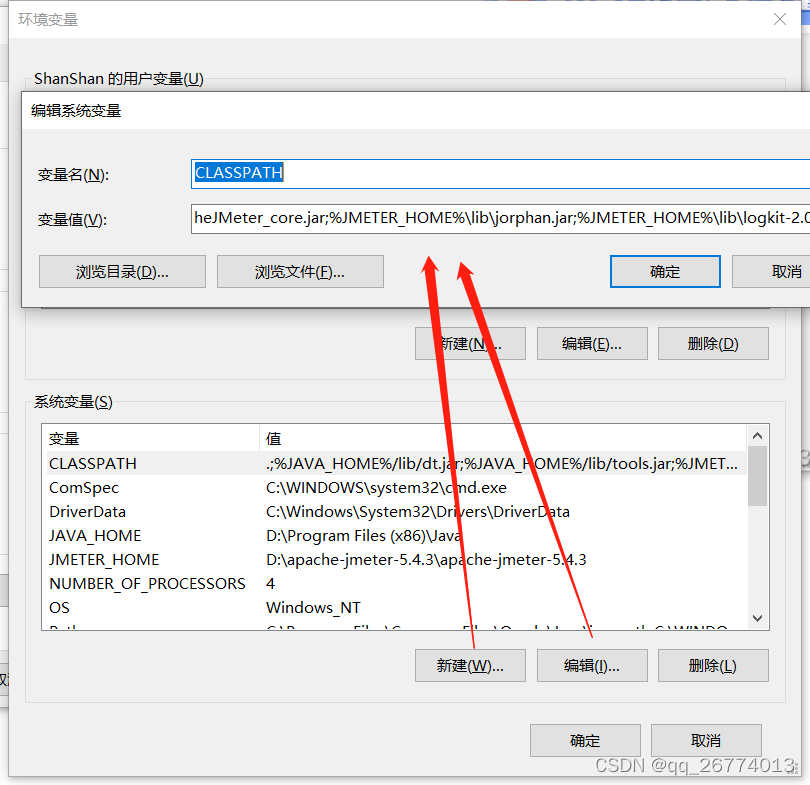Image resolution: width=810 pixels, height=785 pixels.
Task: Click 编辑(E)... for user variables
Action: (x=592, y=343)
